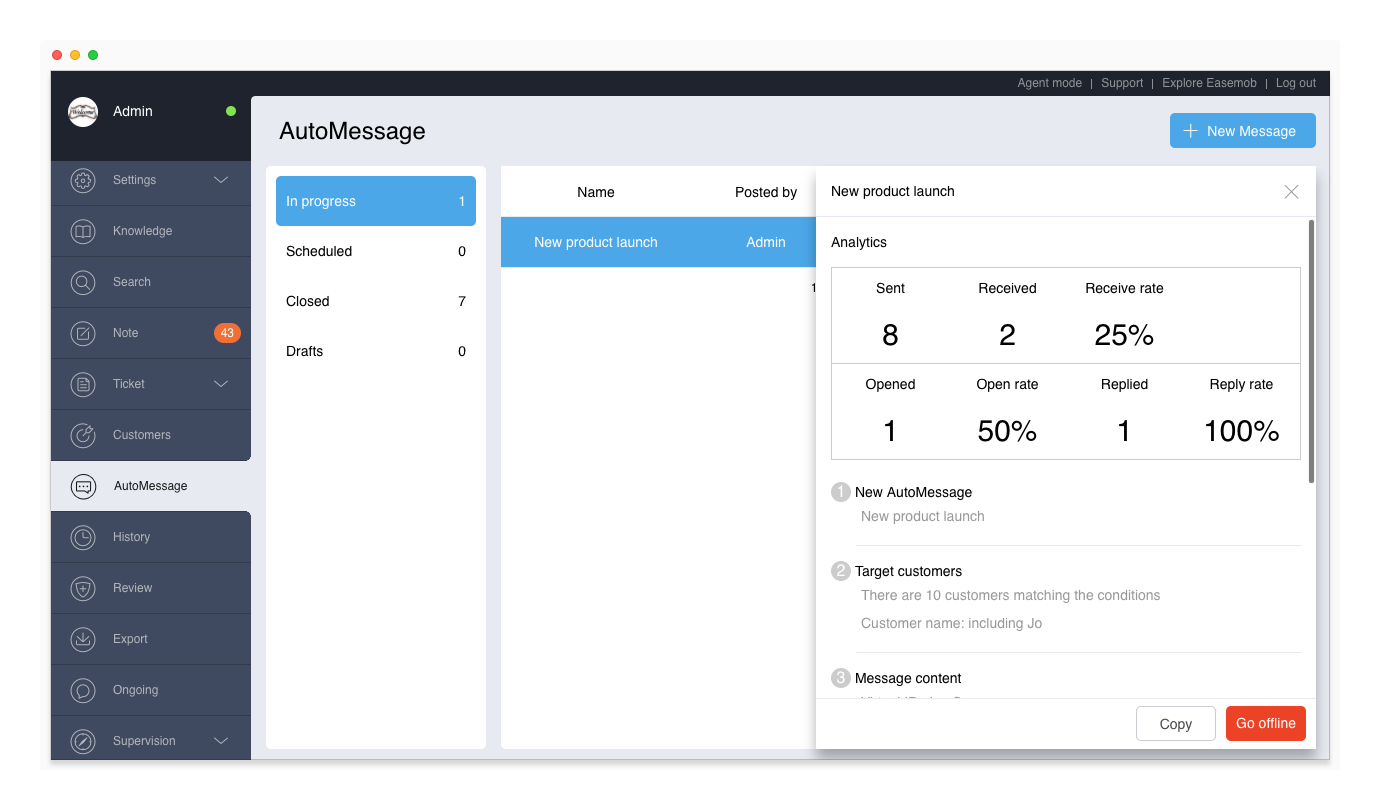The image size is (1380, 810).
Task: Click the Ongoing speech bubble icon
Action: (83, 690)
